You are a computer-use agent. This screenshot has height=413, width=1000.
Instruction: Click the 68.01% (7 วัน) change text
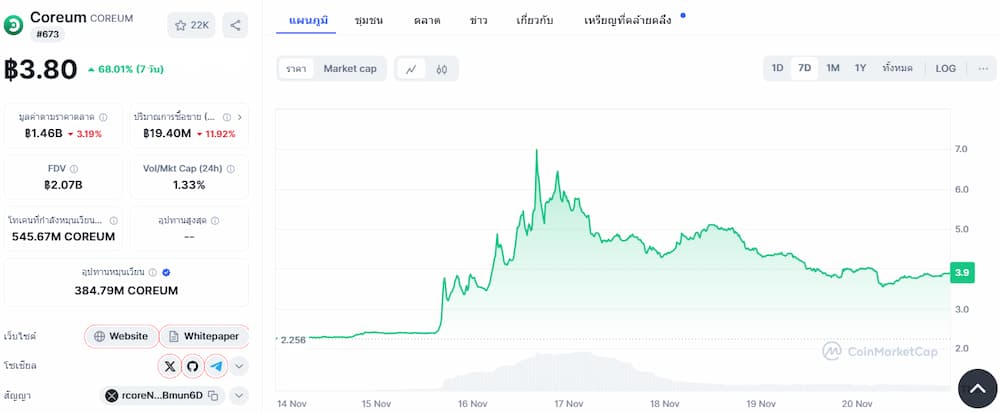[x=130, y=69]
